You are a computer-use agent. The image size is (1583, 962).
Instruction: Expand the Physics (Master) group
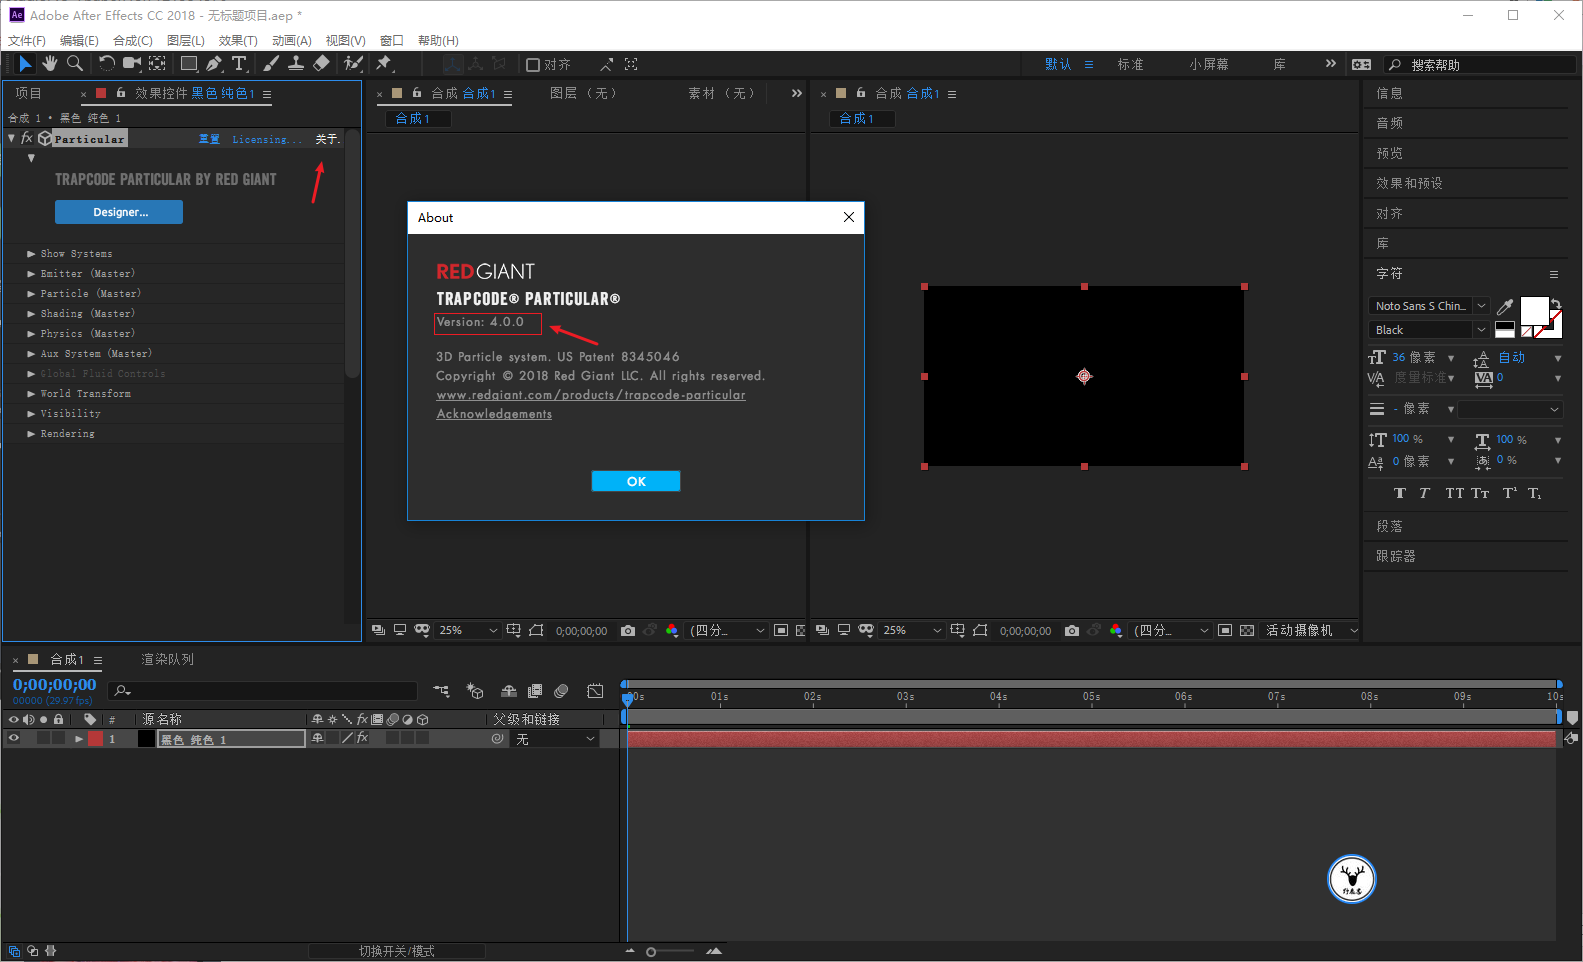click(x=31, y=334)
